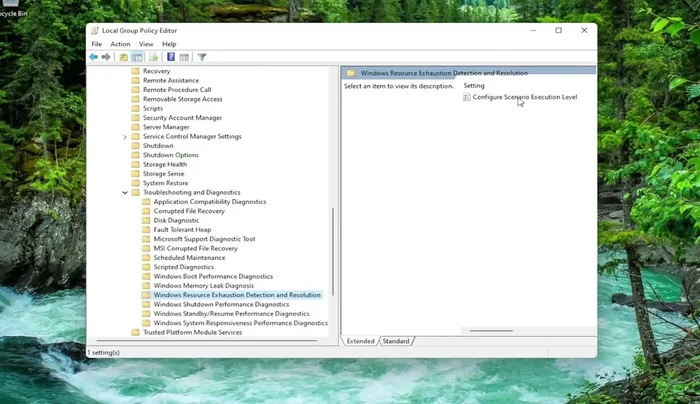Screen dimensions: 700x404
Task: Open the View menu
Action: pos(146,44)
